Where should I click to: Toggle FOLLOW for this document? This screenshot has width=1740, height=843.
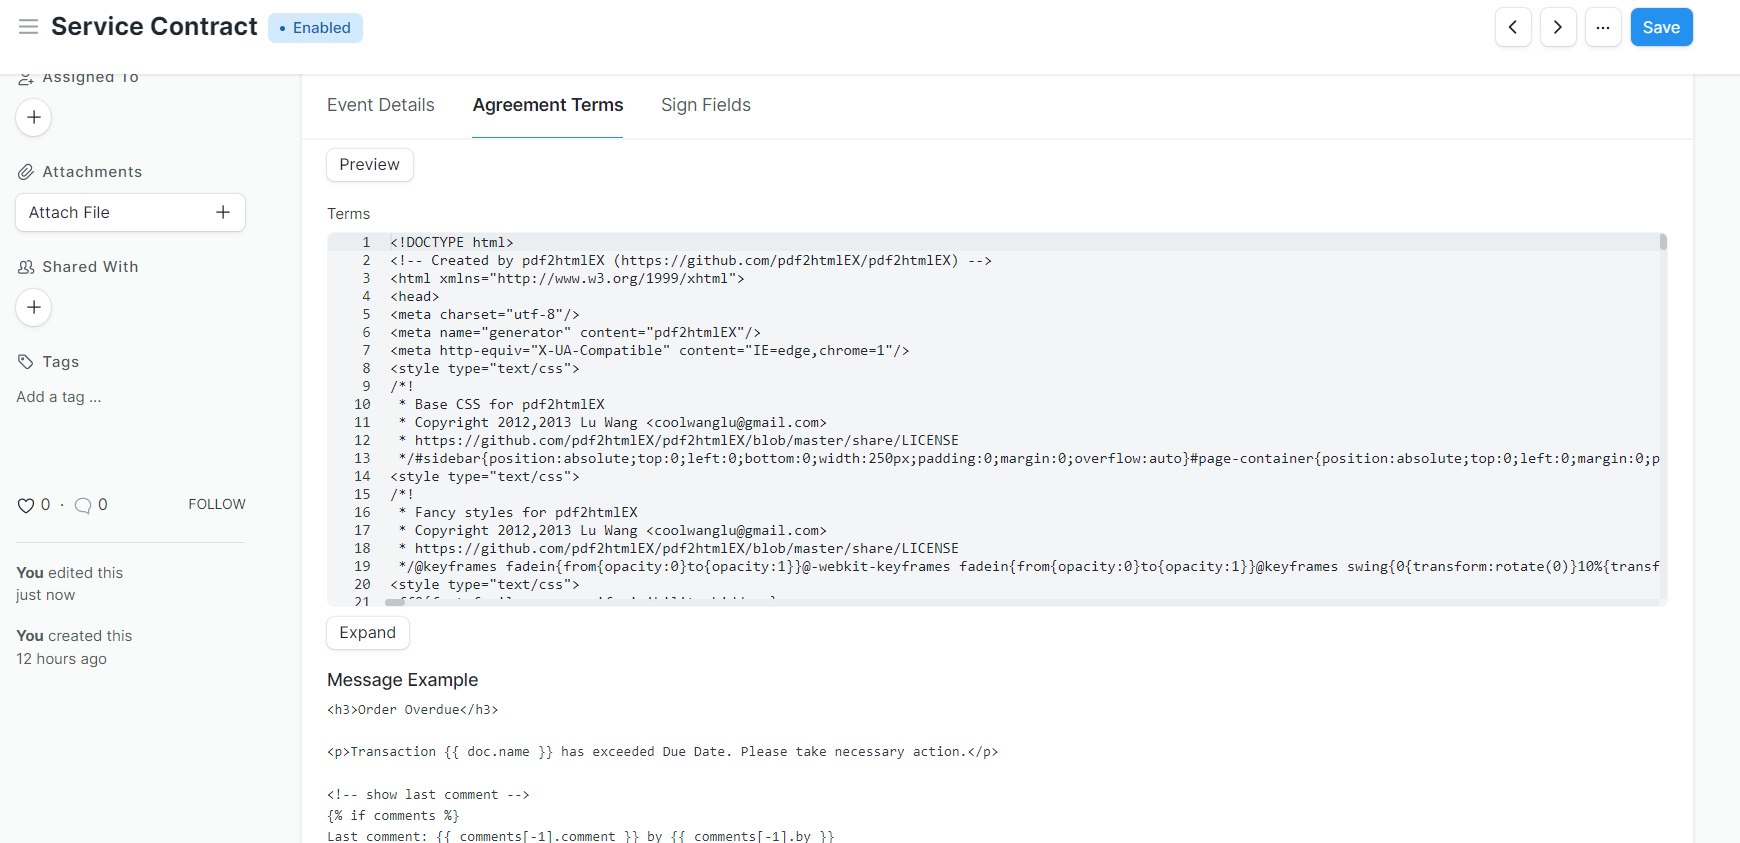tap(216, 504)
